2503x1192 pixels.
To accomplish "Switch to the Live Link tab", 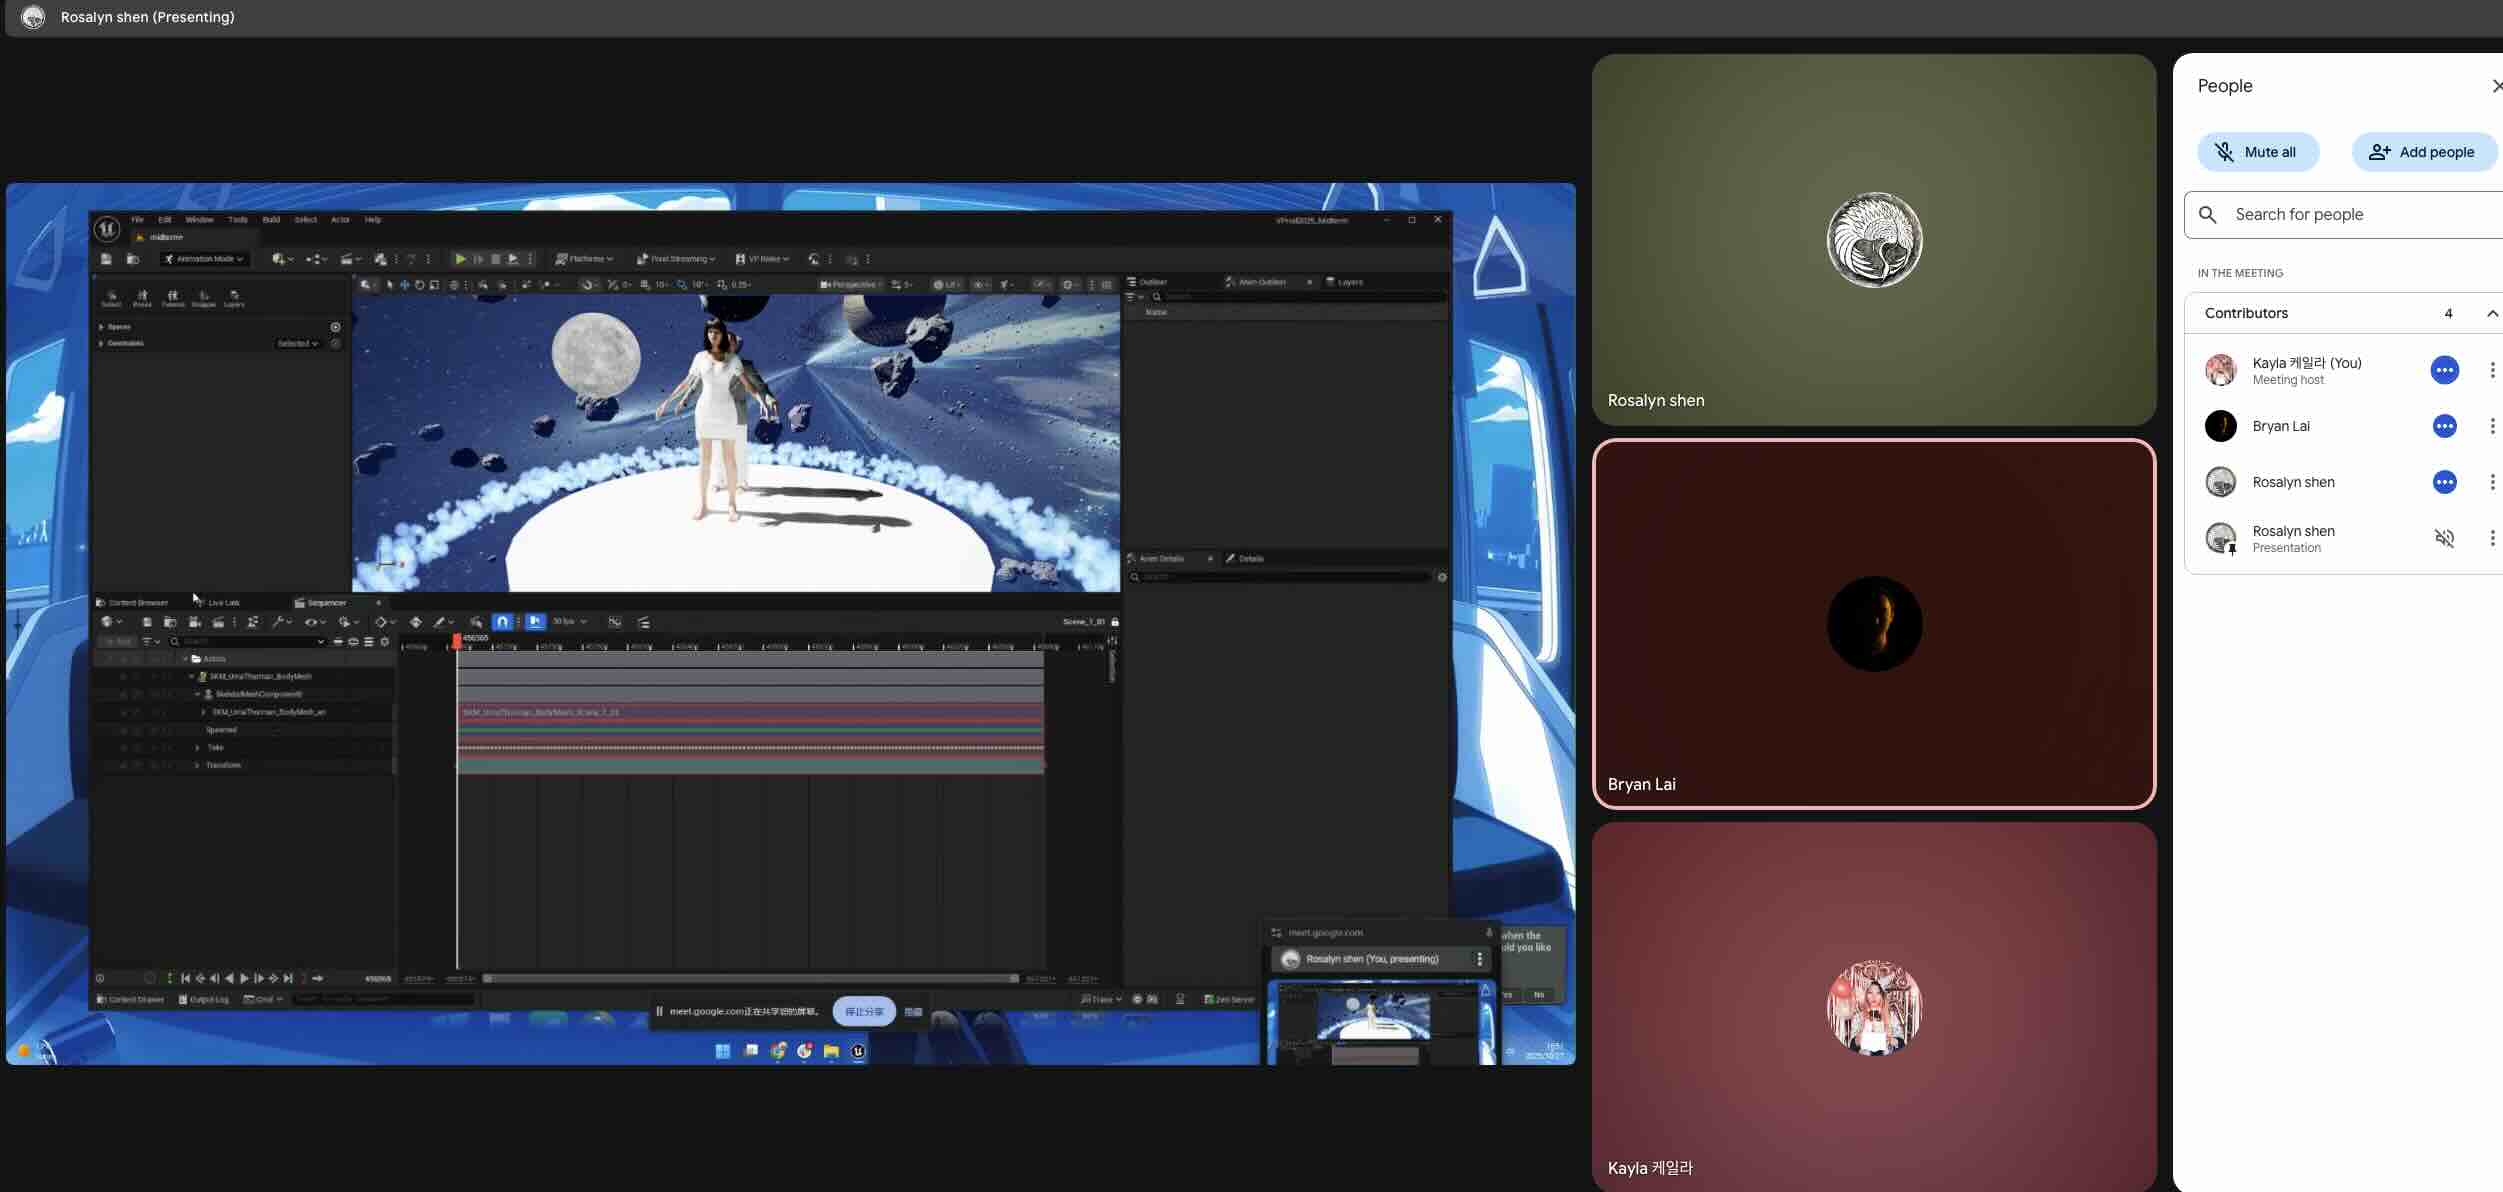I will [x=222, y=602].
